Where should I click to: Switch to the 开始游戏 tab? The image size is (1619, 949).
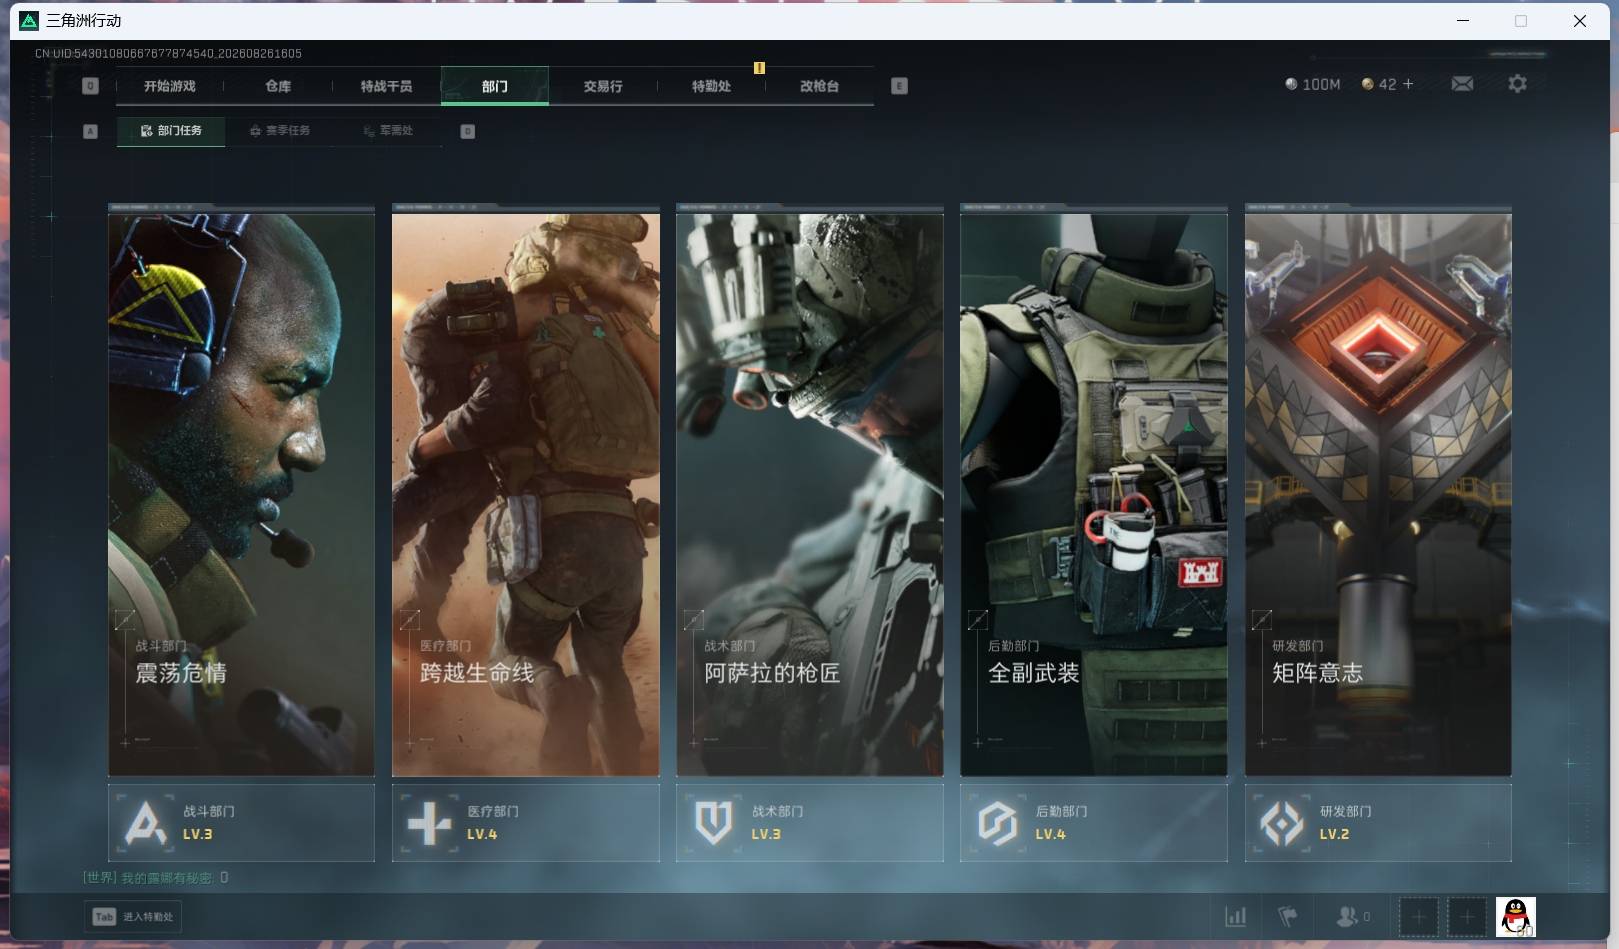click(170, 86)
